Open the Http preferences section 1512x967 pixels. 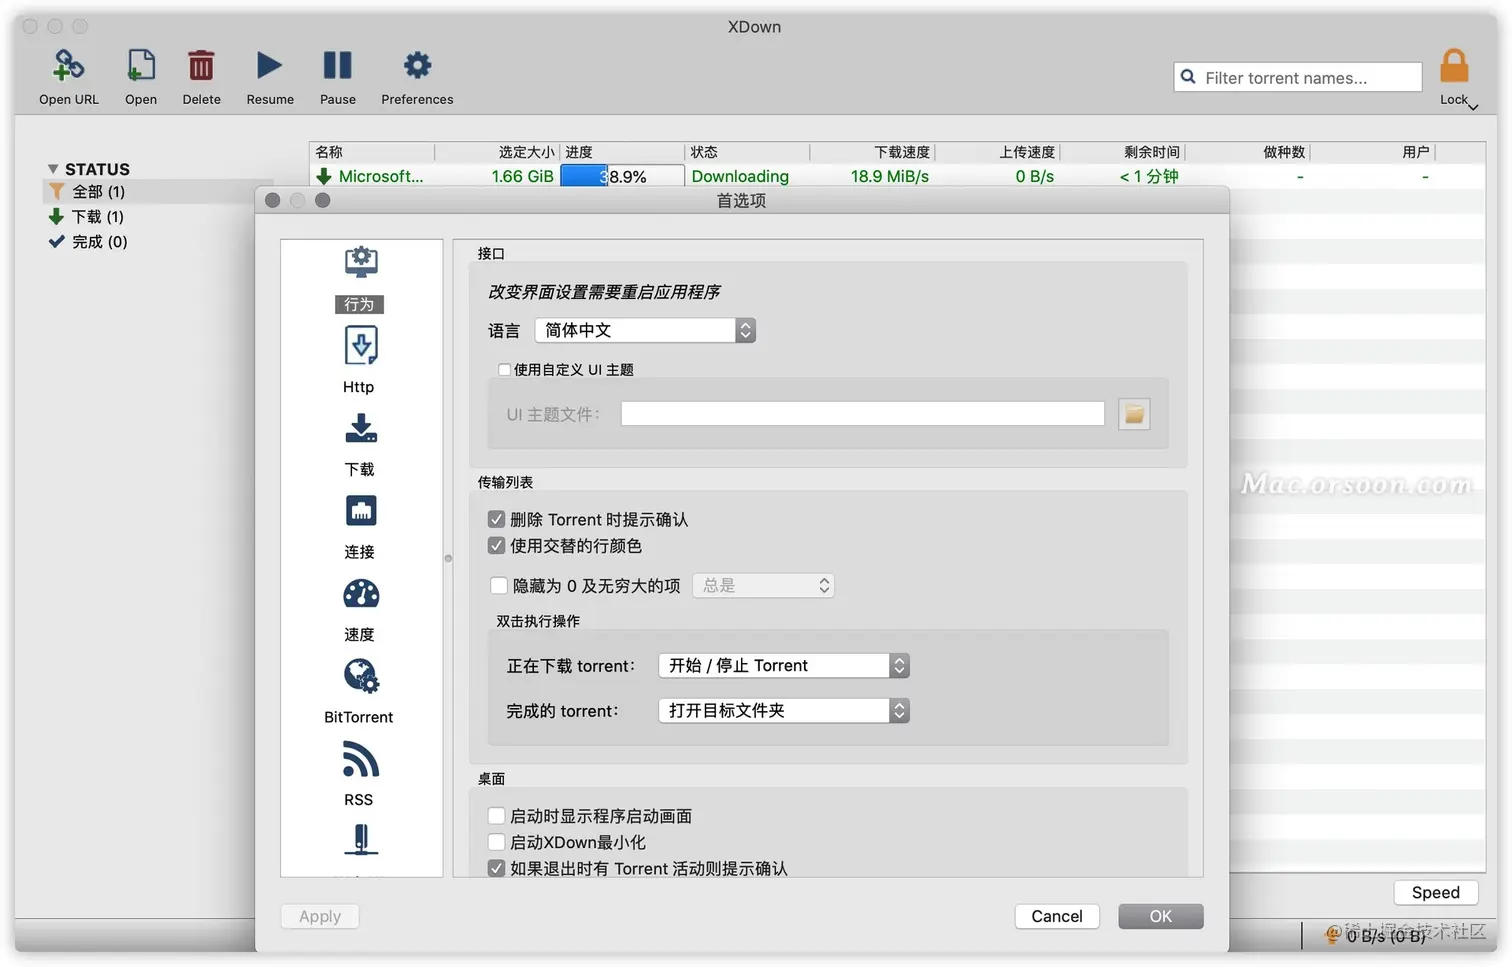(360, 360)
